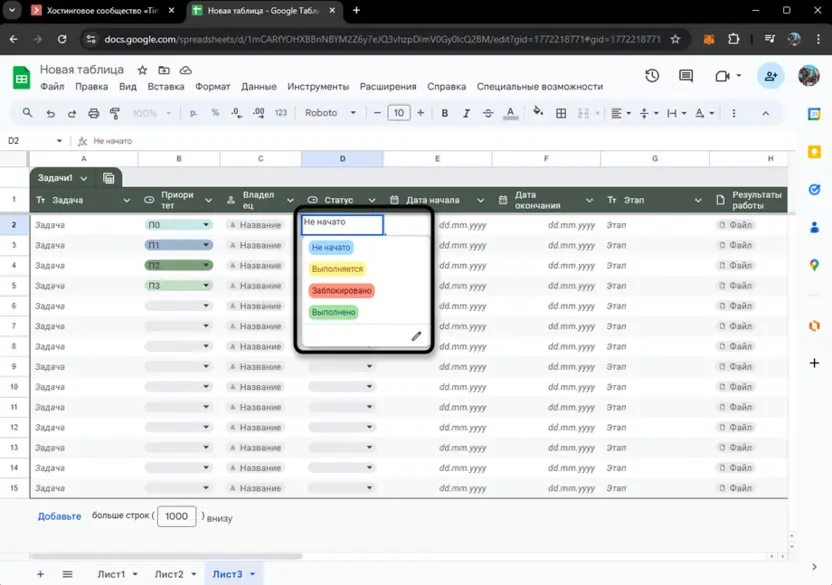This screenshot has height=585, width=832.
Task: Open text wrapping dropdown
Action: point(676,113)
